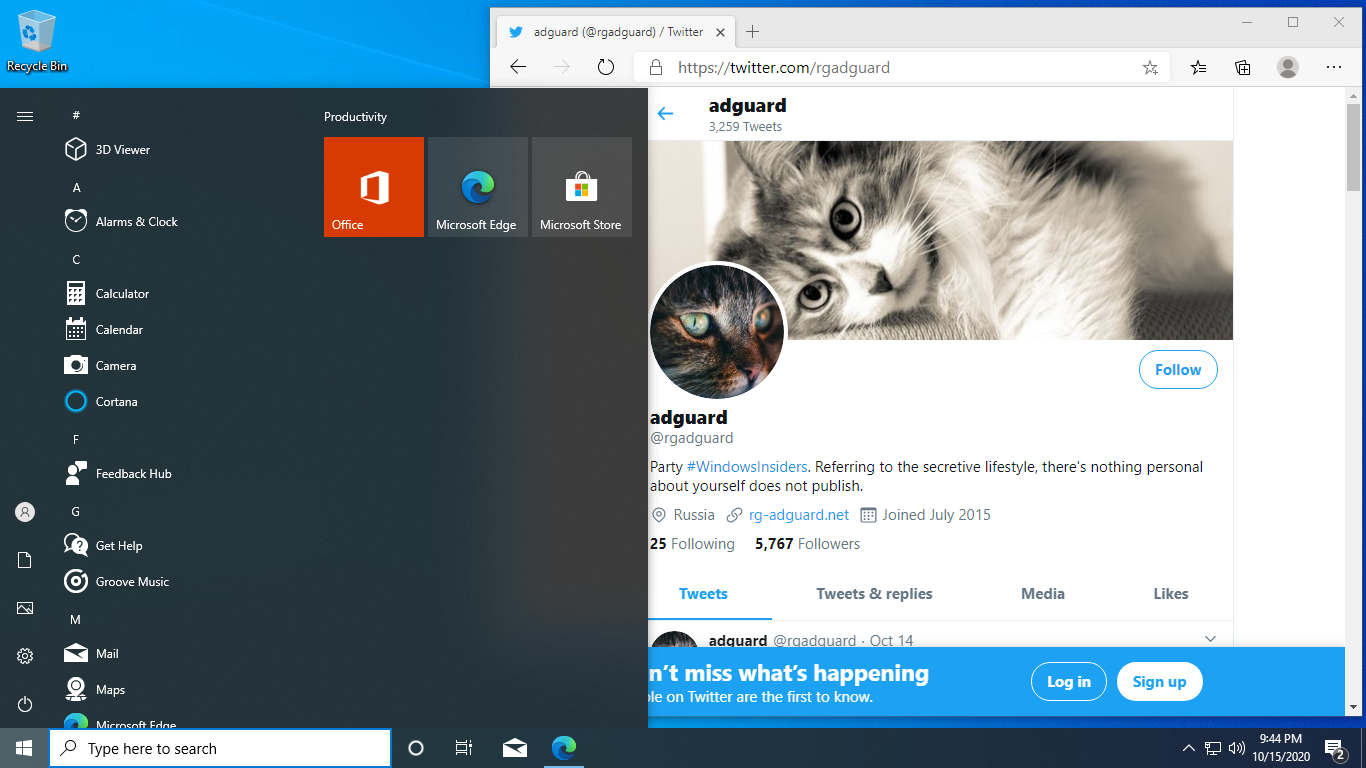Open Edge Favorites list
Image resolution: width=1366 pixels, height=768 pixels.
[1198, 68]
